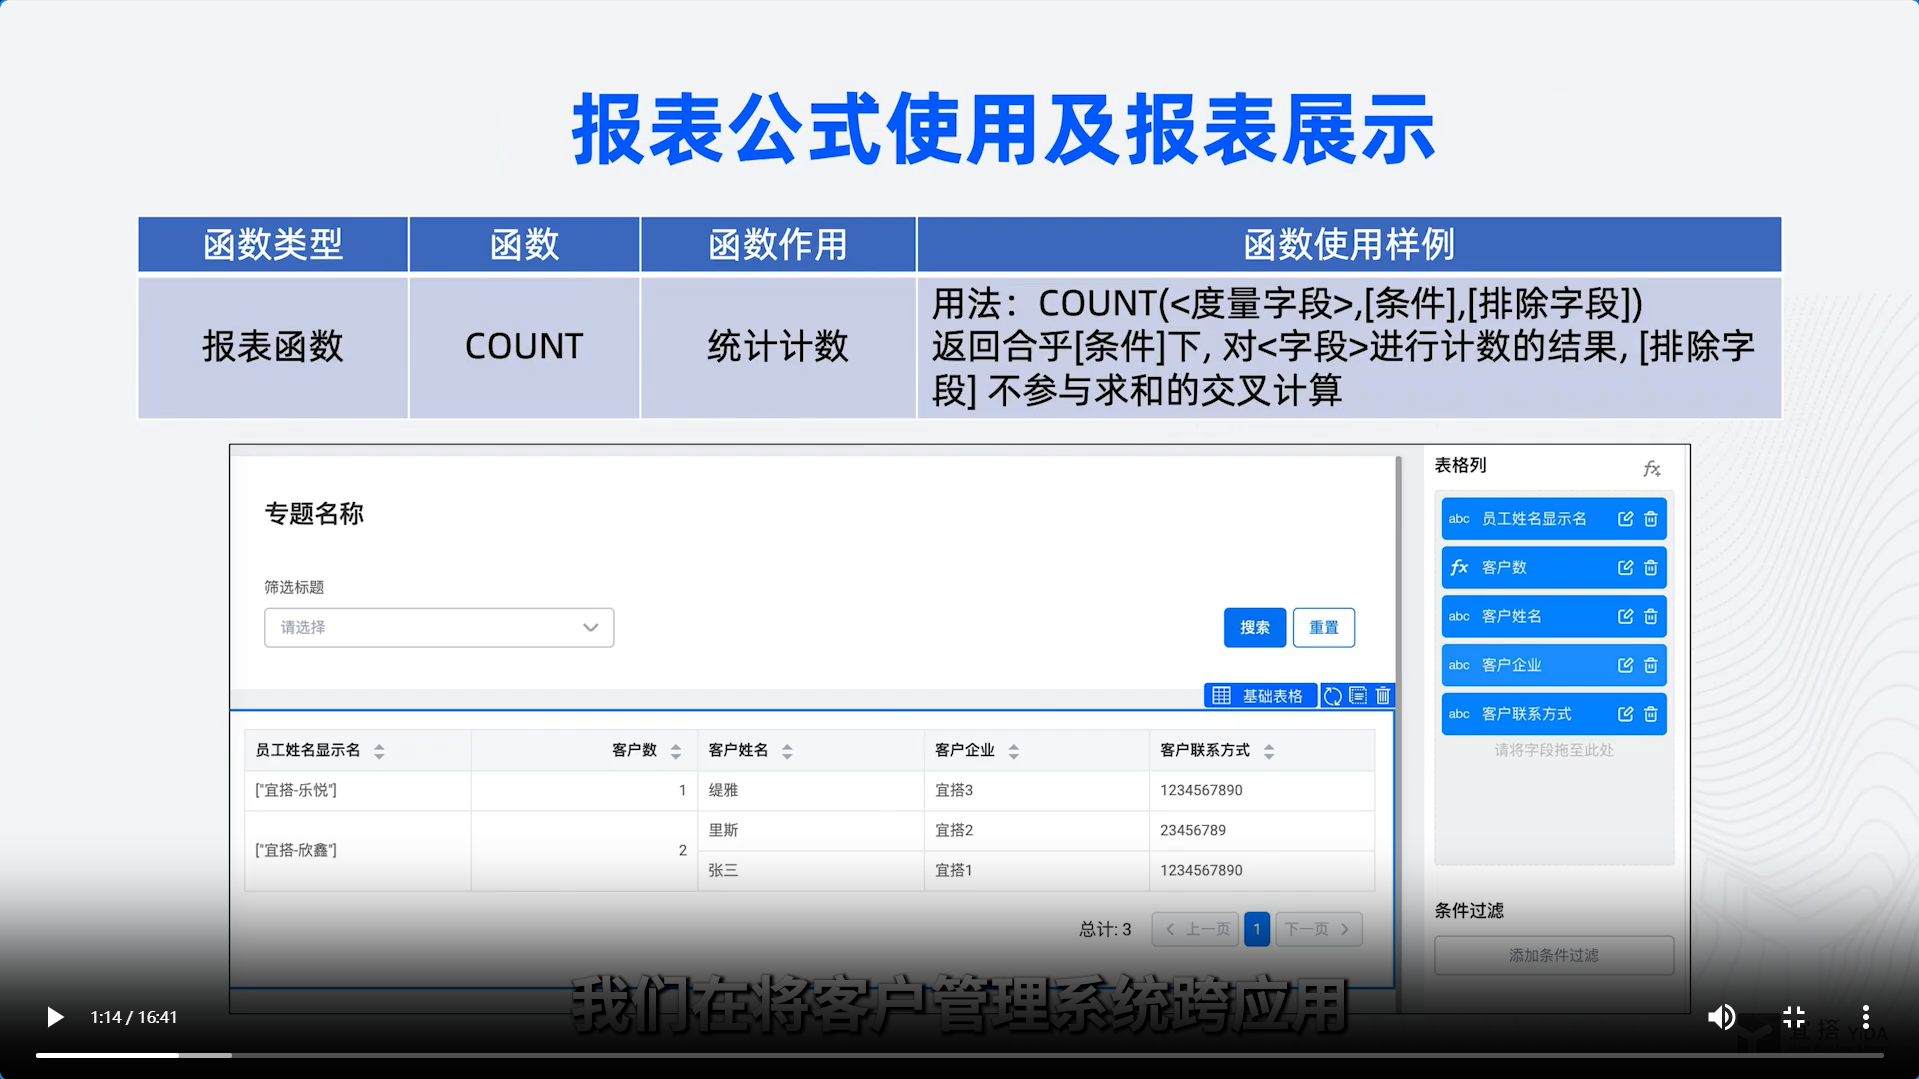
Task: Exit fullscreen mode
Action: (1794, 1017)
